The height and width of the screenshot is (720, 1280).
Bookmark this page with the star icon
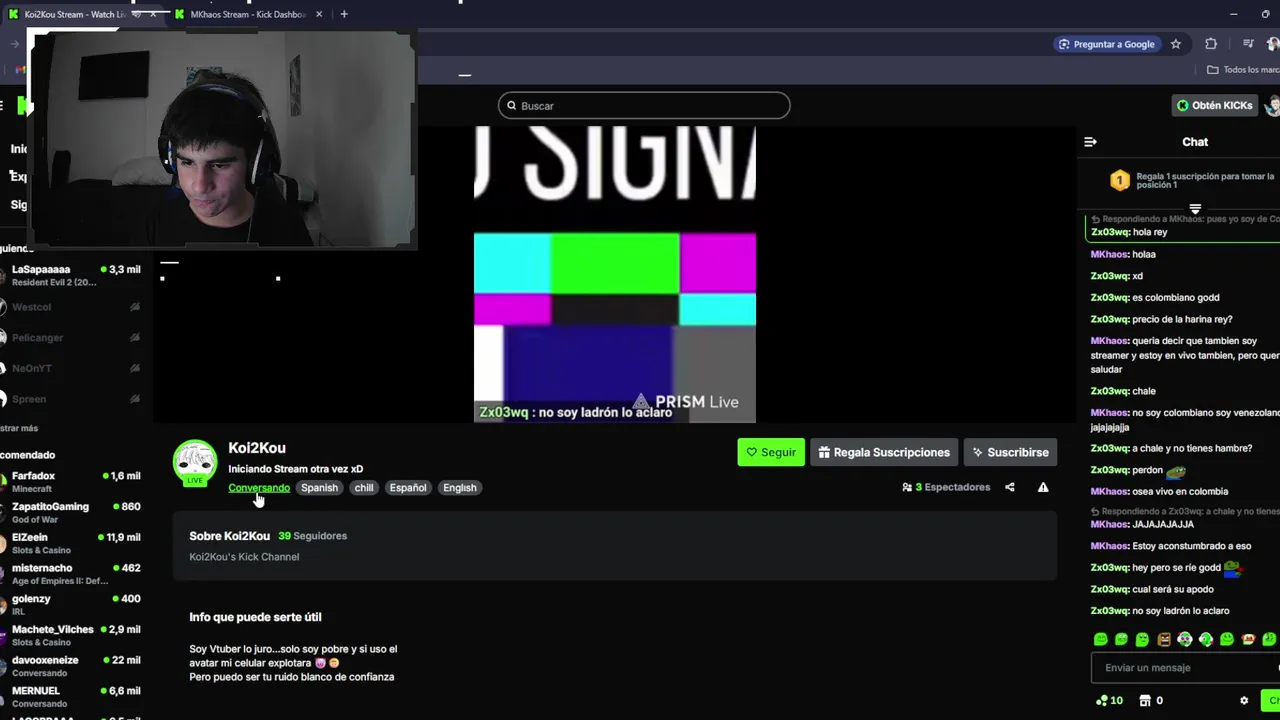click(x=1176, y=44)
